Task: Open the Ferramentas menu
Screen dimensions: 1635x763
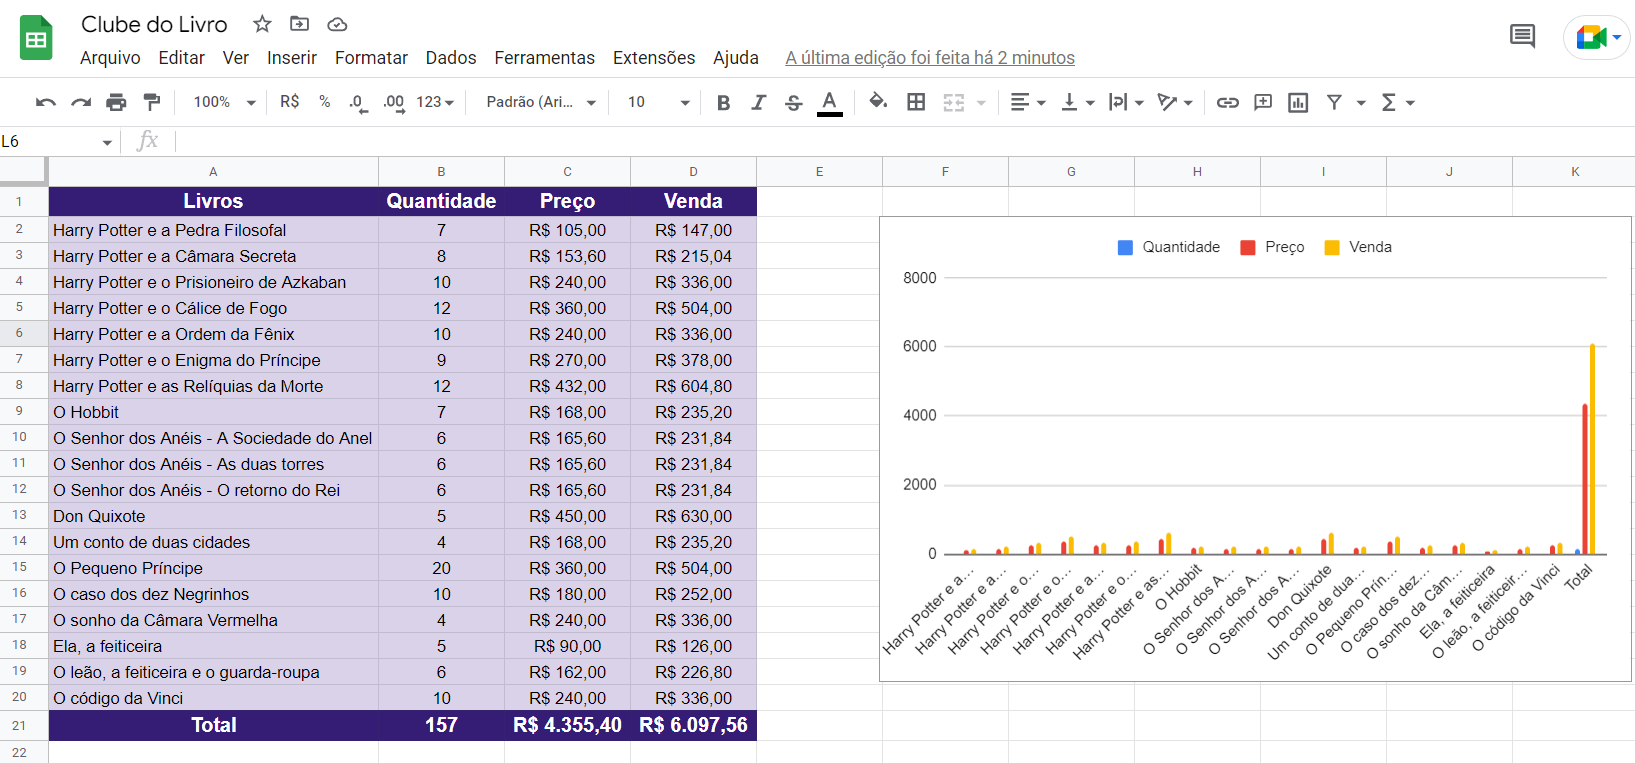Action: 544,58
